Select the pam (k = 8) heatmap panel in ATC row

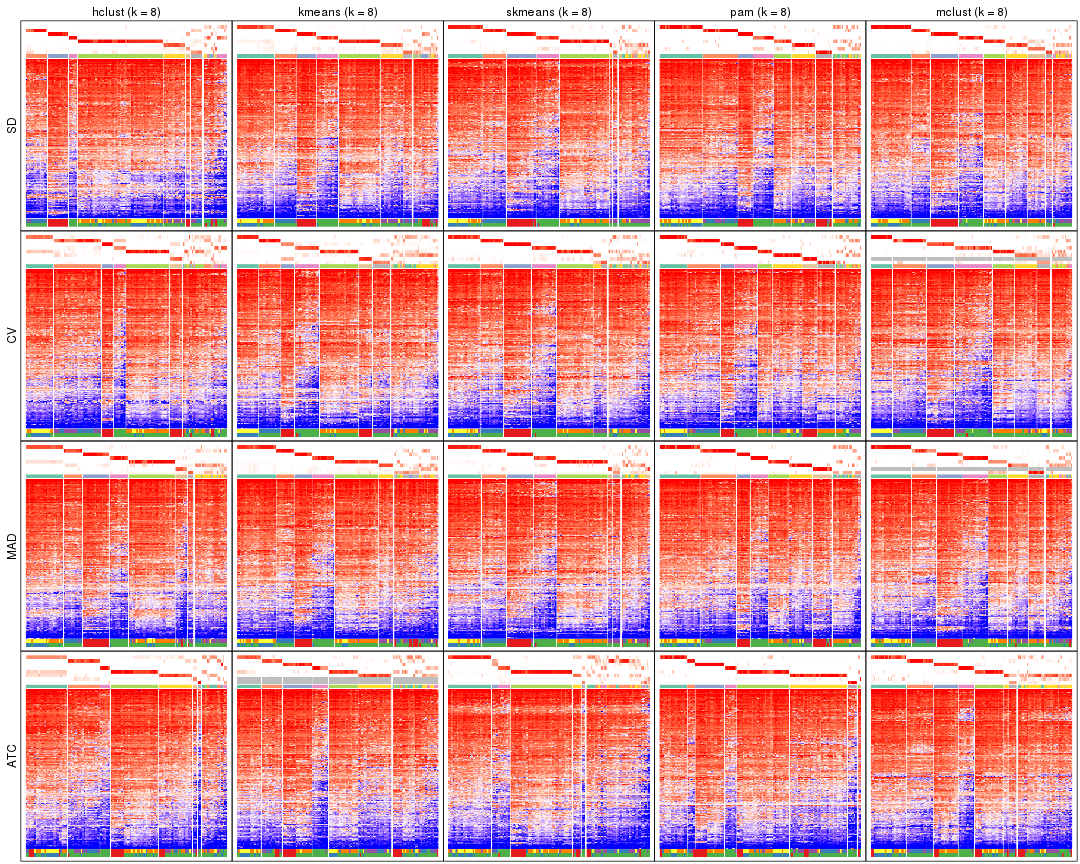point(760,760)
